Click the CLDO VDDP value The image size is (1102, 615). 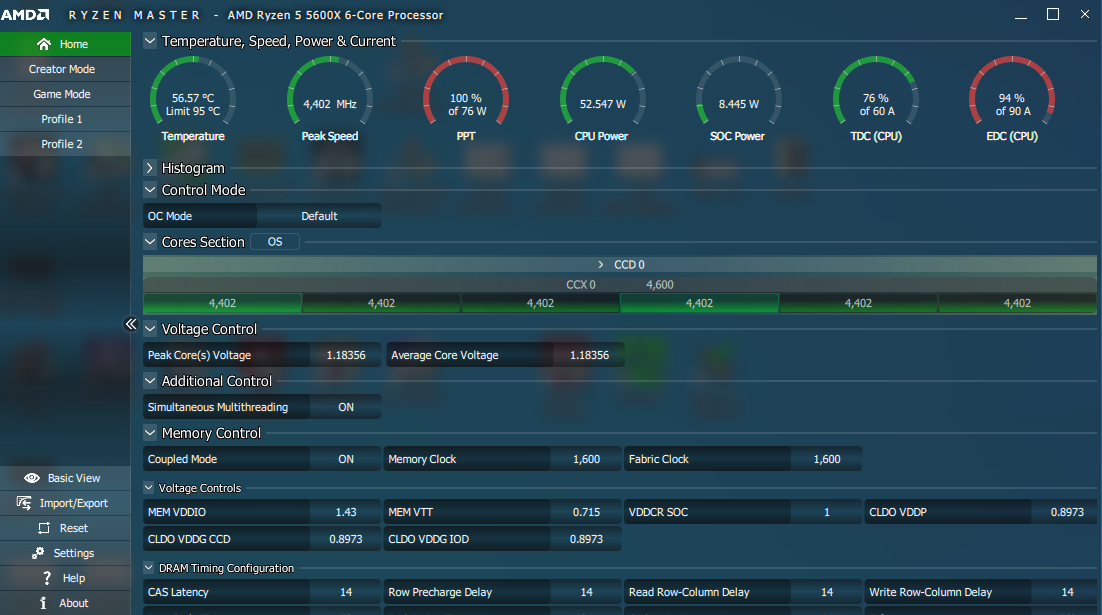pyautogui.click(x=1067, y=512)
